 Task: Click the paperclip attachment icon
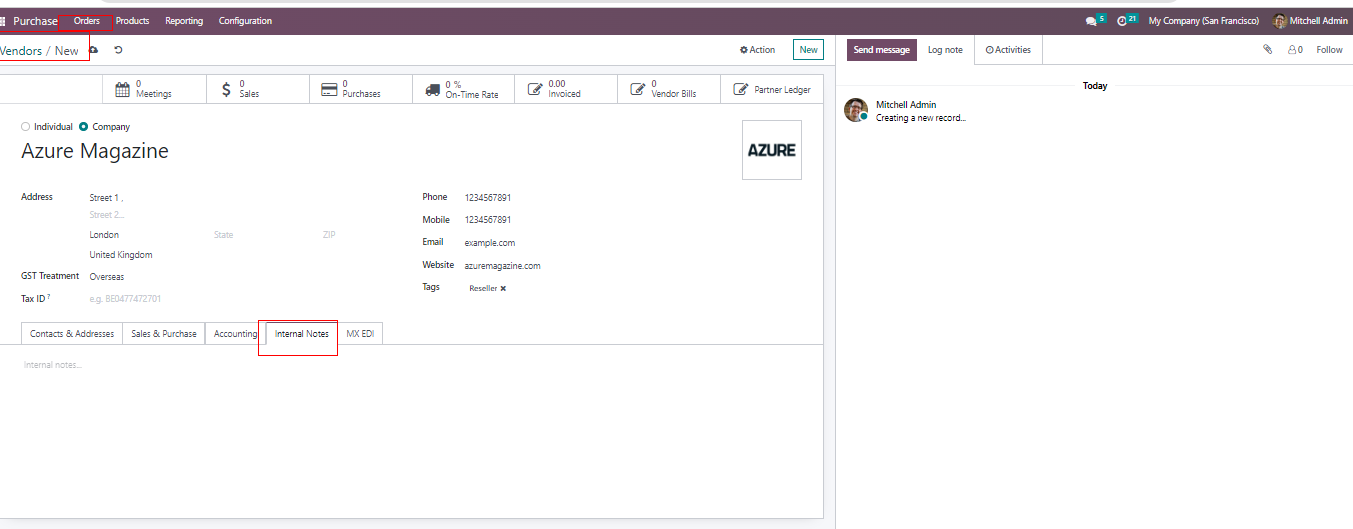point(1267,50)
